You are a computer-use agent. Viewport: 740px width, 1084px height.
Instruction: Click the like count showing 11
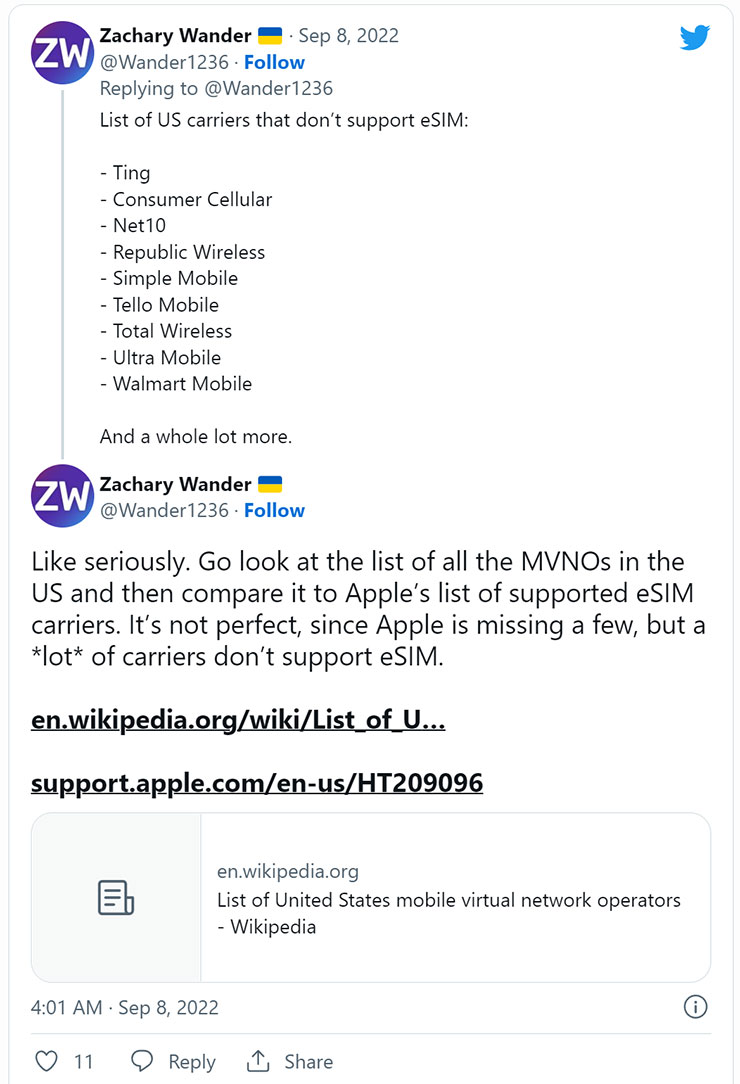tap(83, 1061)
